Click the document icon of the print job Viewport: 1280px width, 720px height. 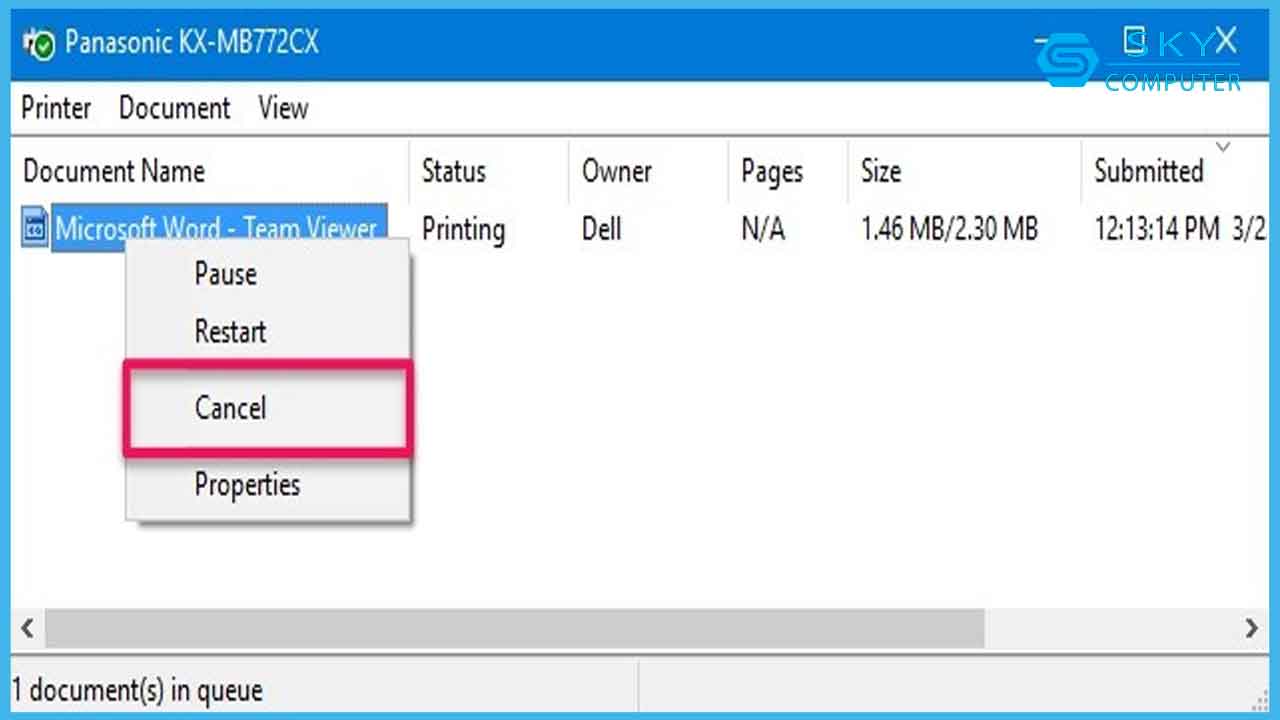click(x=35, y=229)
